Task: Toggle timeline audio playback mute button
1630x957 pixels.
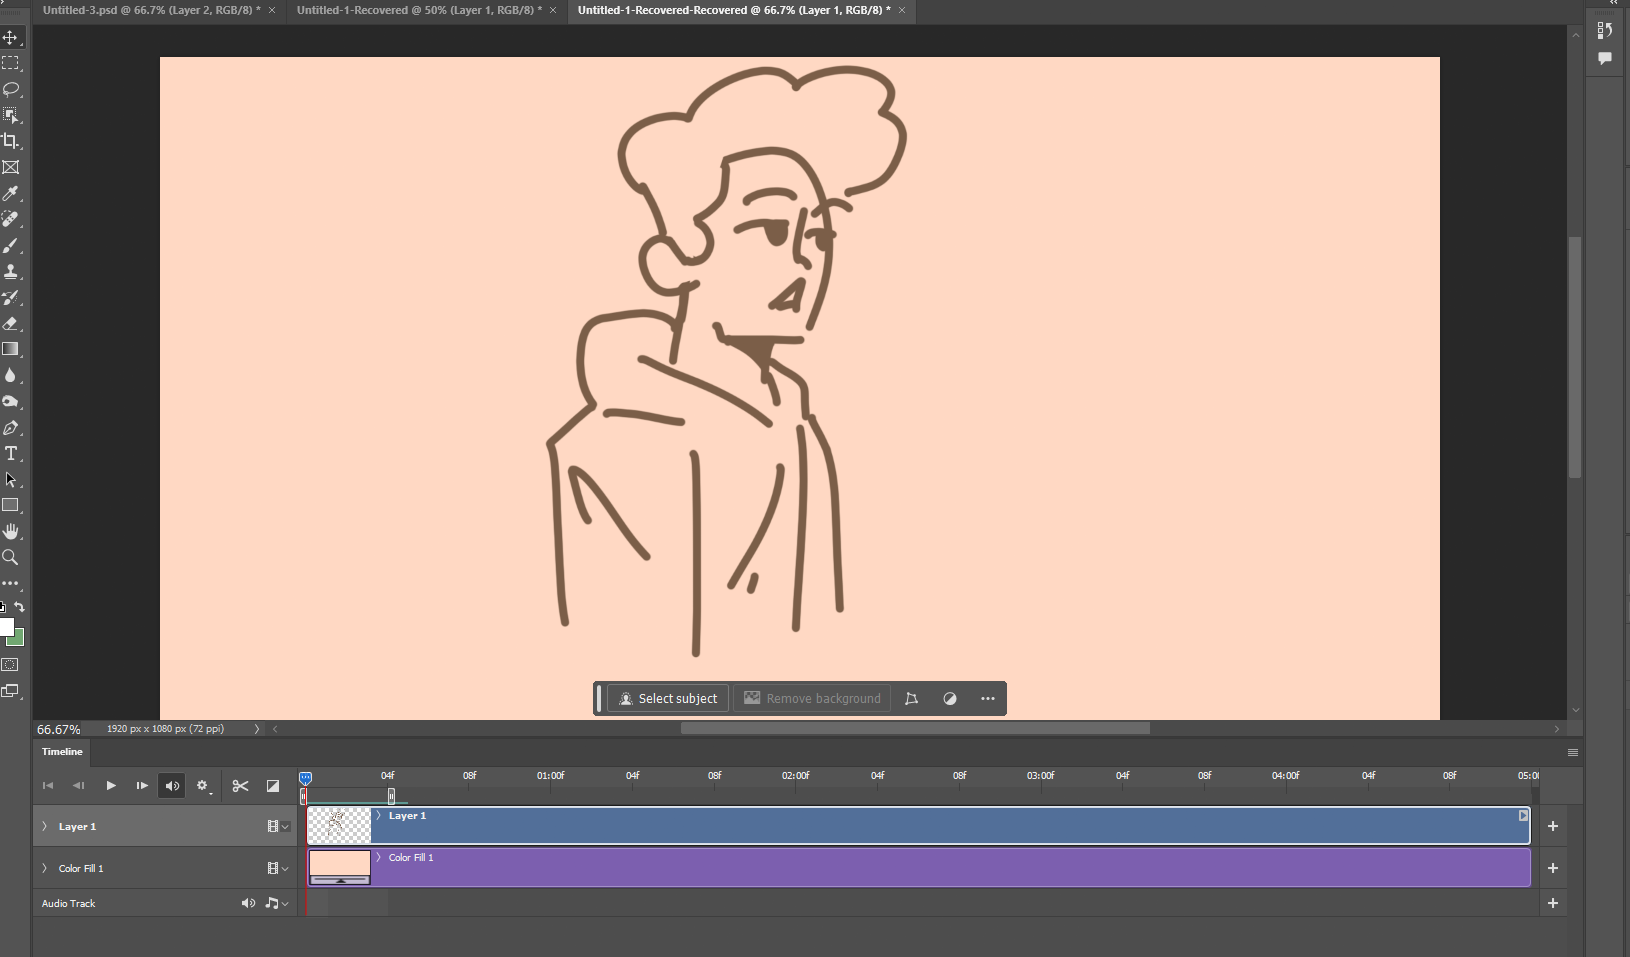Action: [x=172, y=786]
